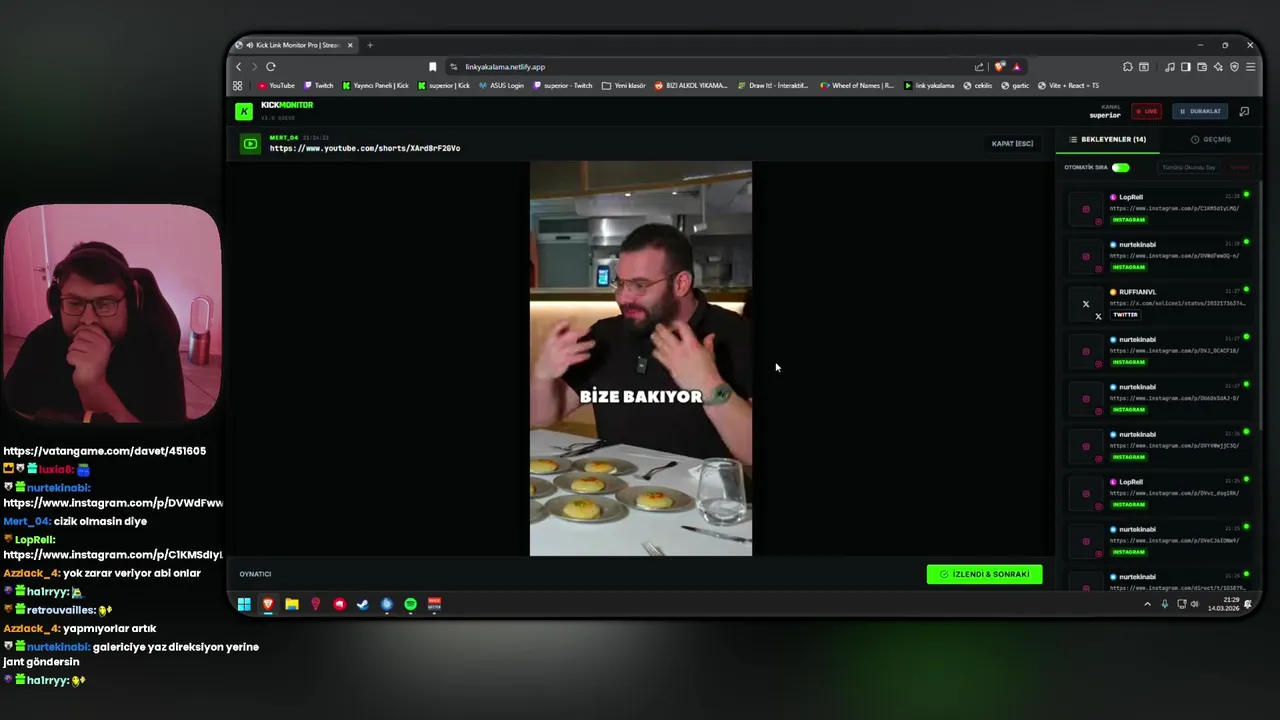
Task: Click the taskbar volume icon
Action: coord(1195,604)
